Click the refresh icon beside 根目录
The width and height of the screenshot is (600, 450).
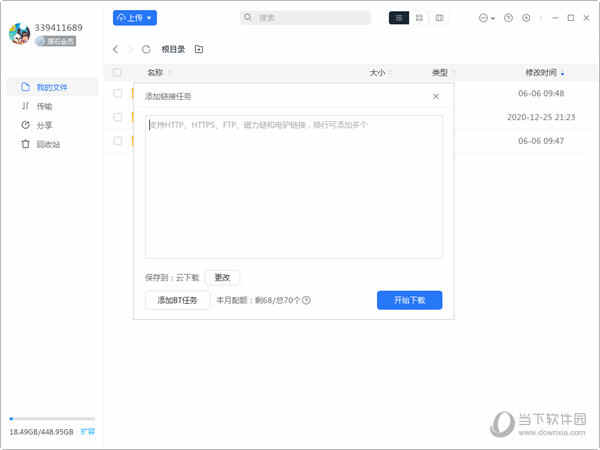point(146,49)
